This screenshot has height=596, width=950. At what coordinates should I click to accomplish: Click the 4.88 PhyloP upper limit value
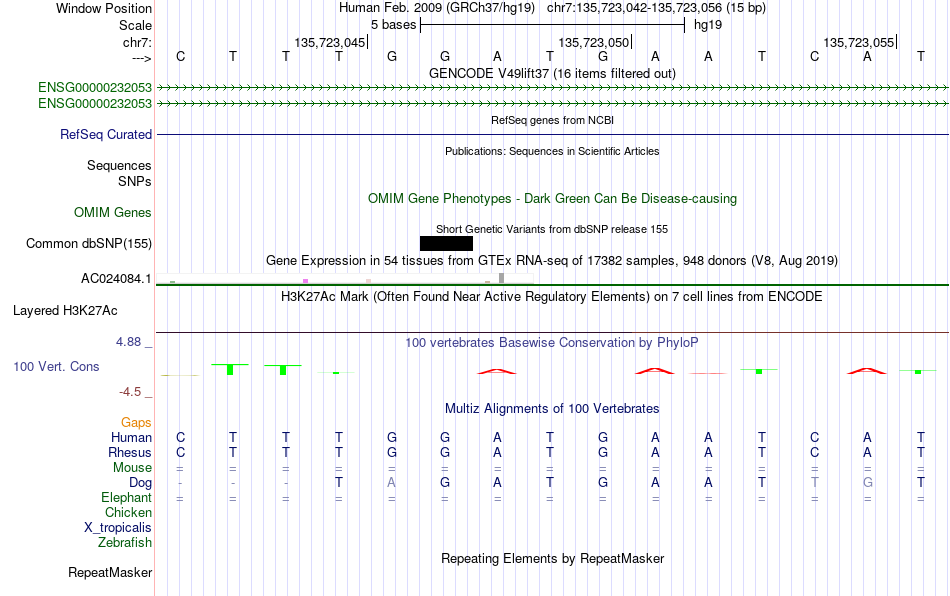coord(128,342)
